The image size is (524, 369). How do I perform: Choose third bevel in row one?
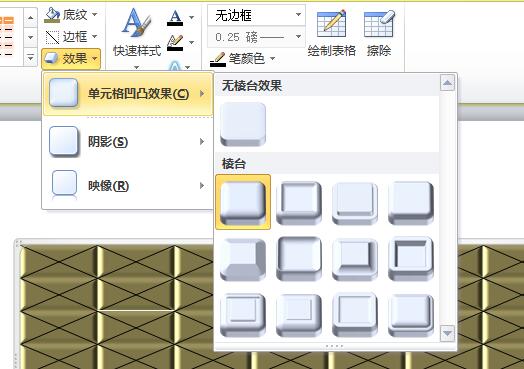click(x=355, y=202)
